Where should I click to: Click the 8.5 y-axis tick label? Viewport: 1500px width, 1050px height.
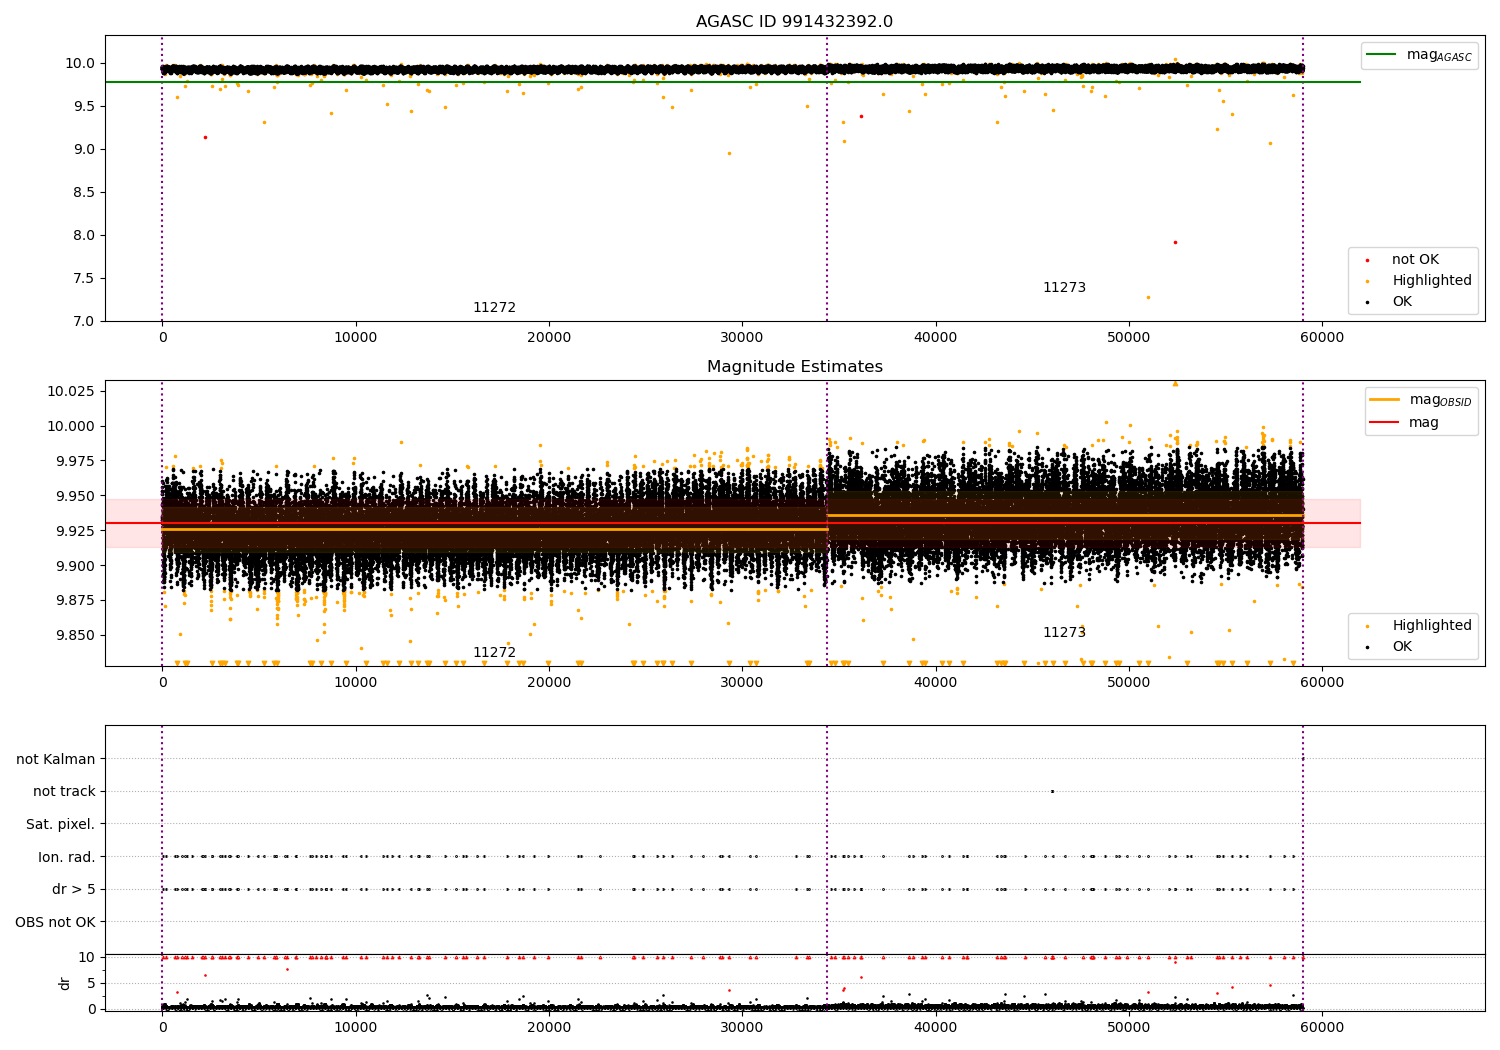[x=84, y=192]
